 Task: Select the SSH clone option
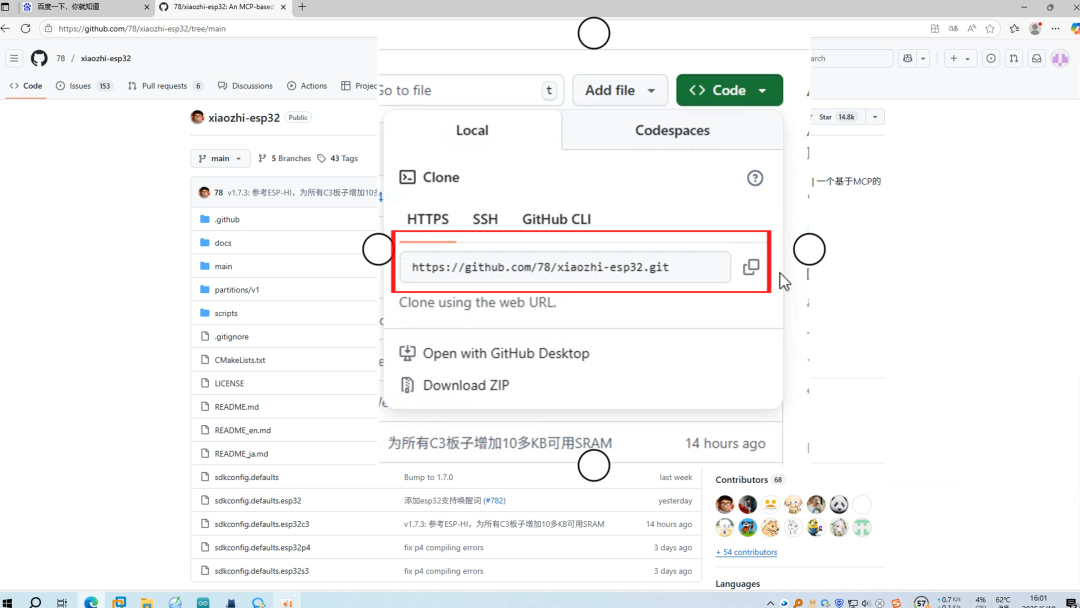(485, 219)
